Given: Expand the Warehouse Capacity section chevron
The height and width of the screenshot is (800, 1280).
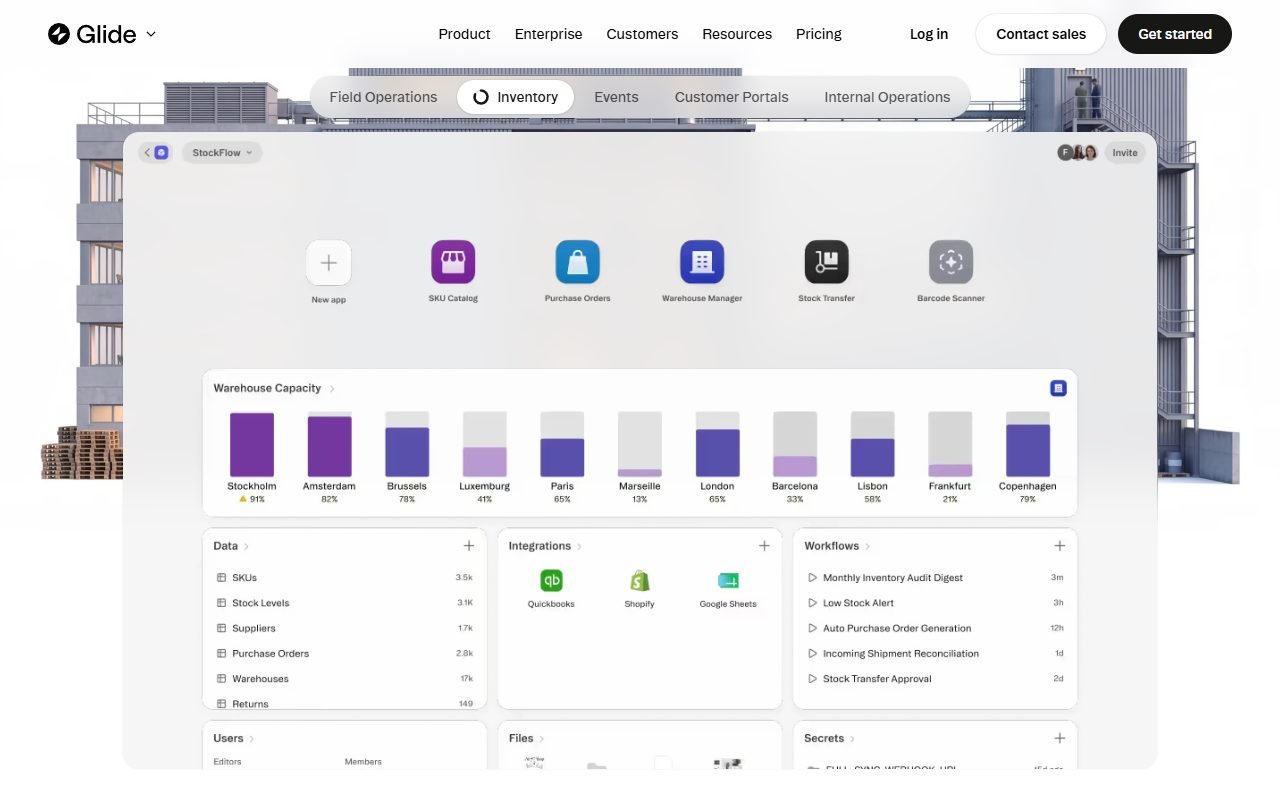Looking at the screenshot, I should click(332, 389).
